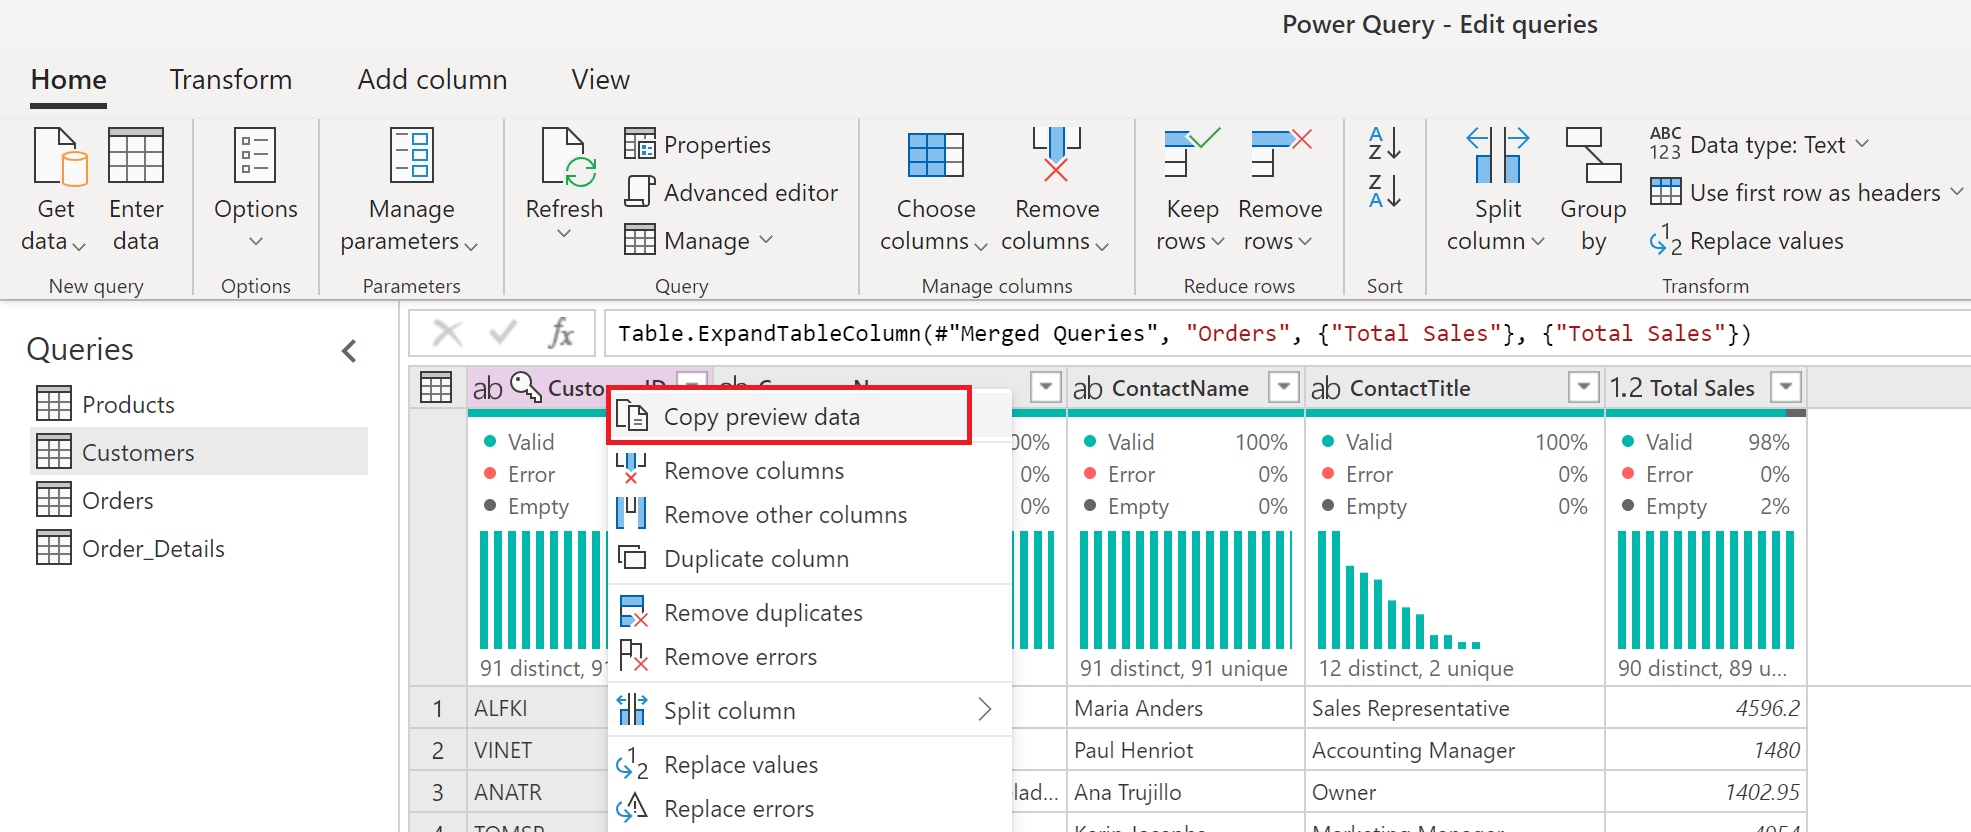
Task: Click the Get data icon
Action: 56,160
